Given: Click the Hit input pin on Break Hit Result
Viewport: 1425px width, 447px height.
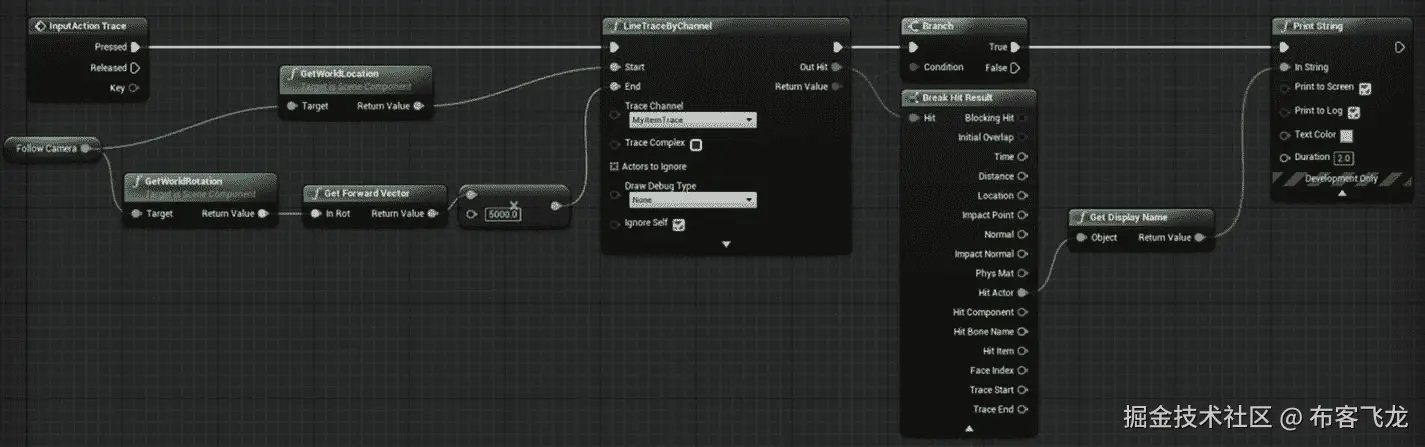Looking at the screenshot, I should point(913,118).
